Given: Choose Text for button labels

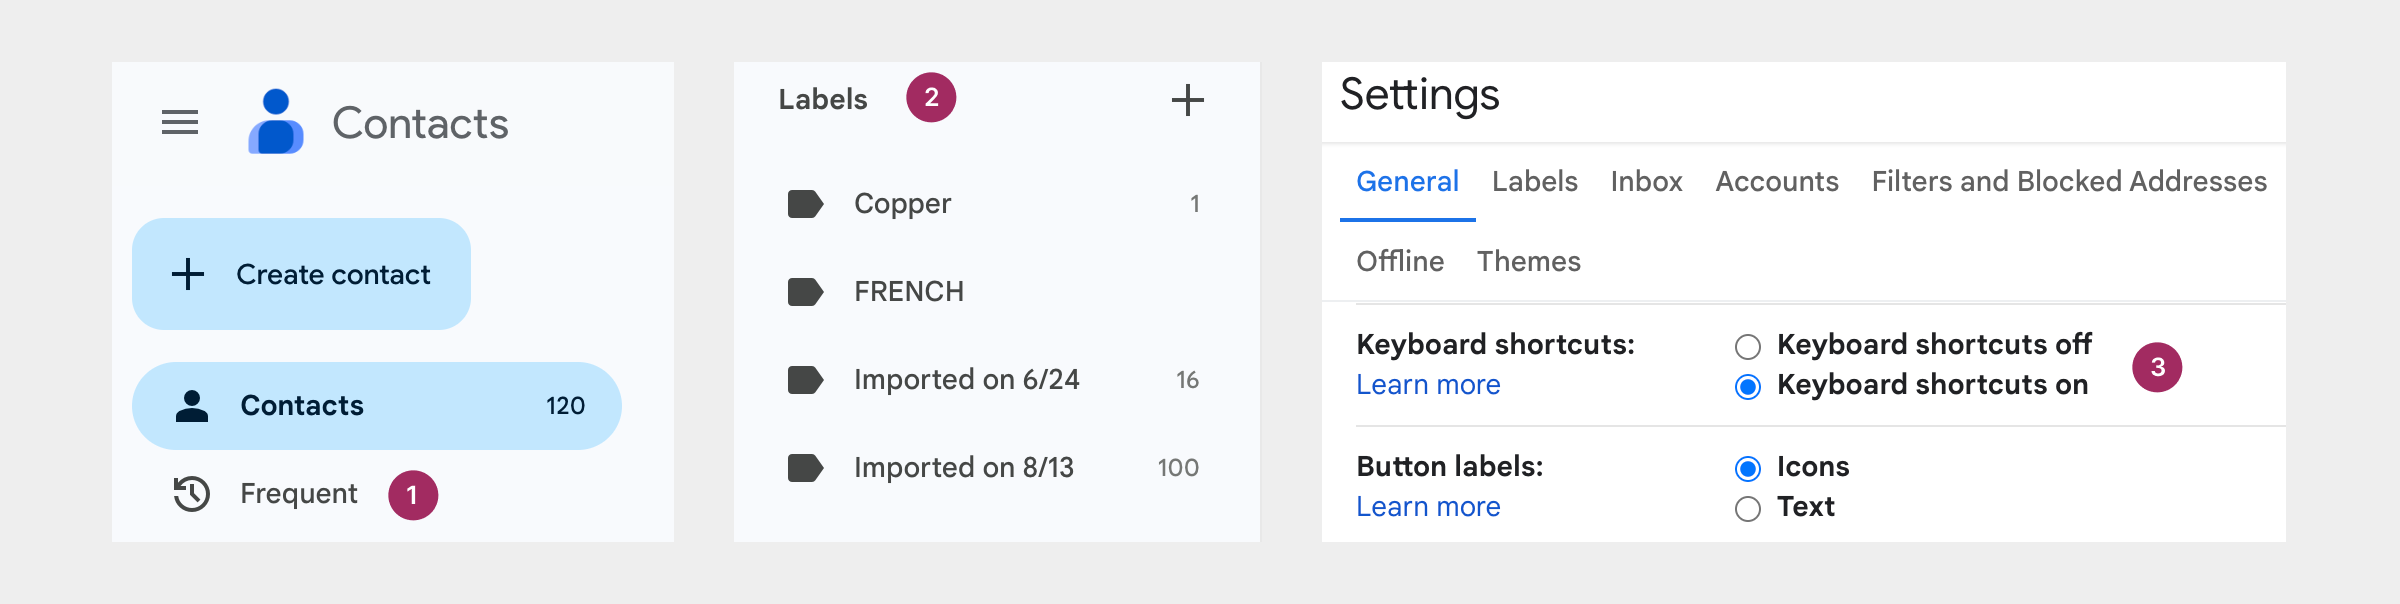Looking at the screenshot, I should [1748, 509].
